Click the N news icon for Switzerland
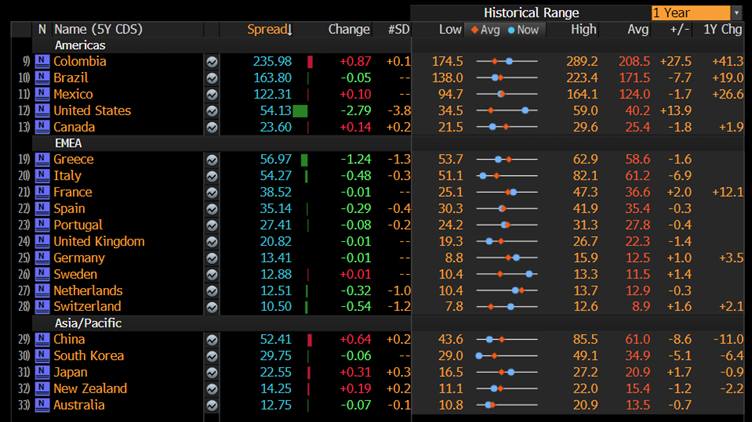 42,306
